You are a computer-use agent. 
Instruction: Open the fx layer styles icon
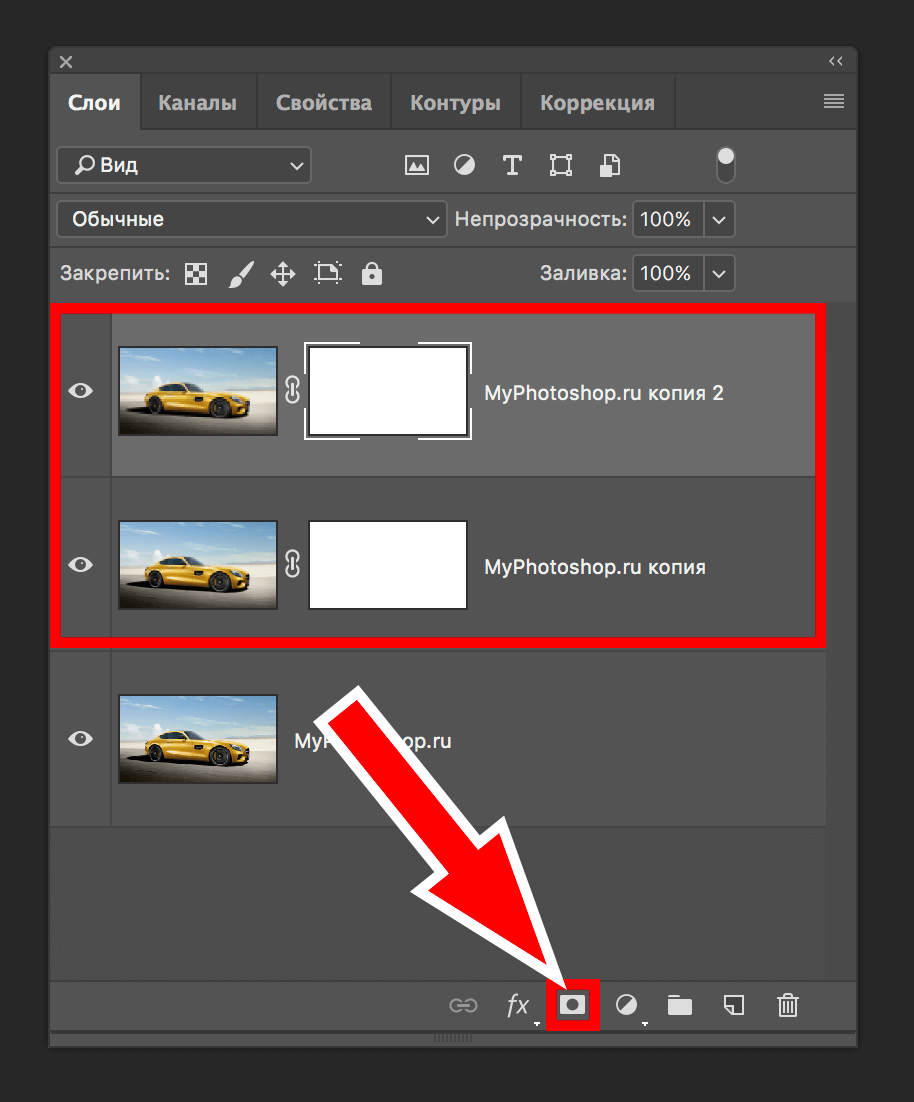coord(517,1006)
